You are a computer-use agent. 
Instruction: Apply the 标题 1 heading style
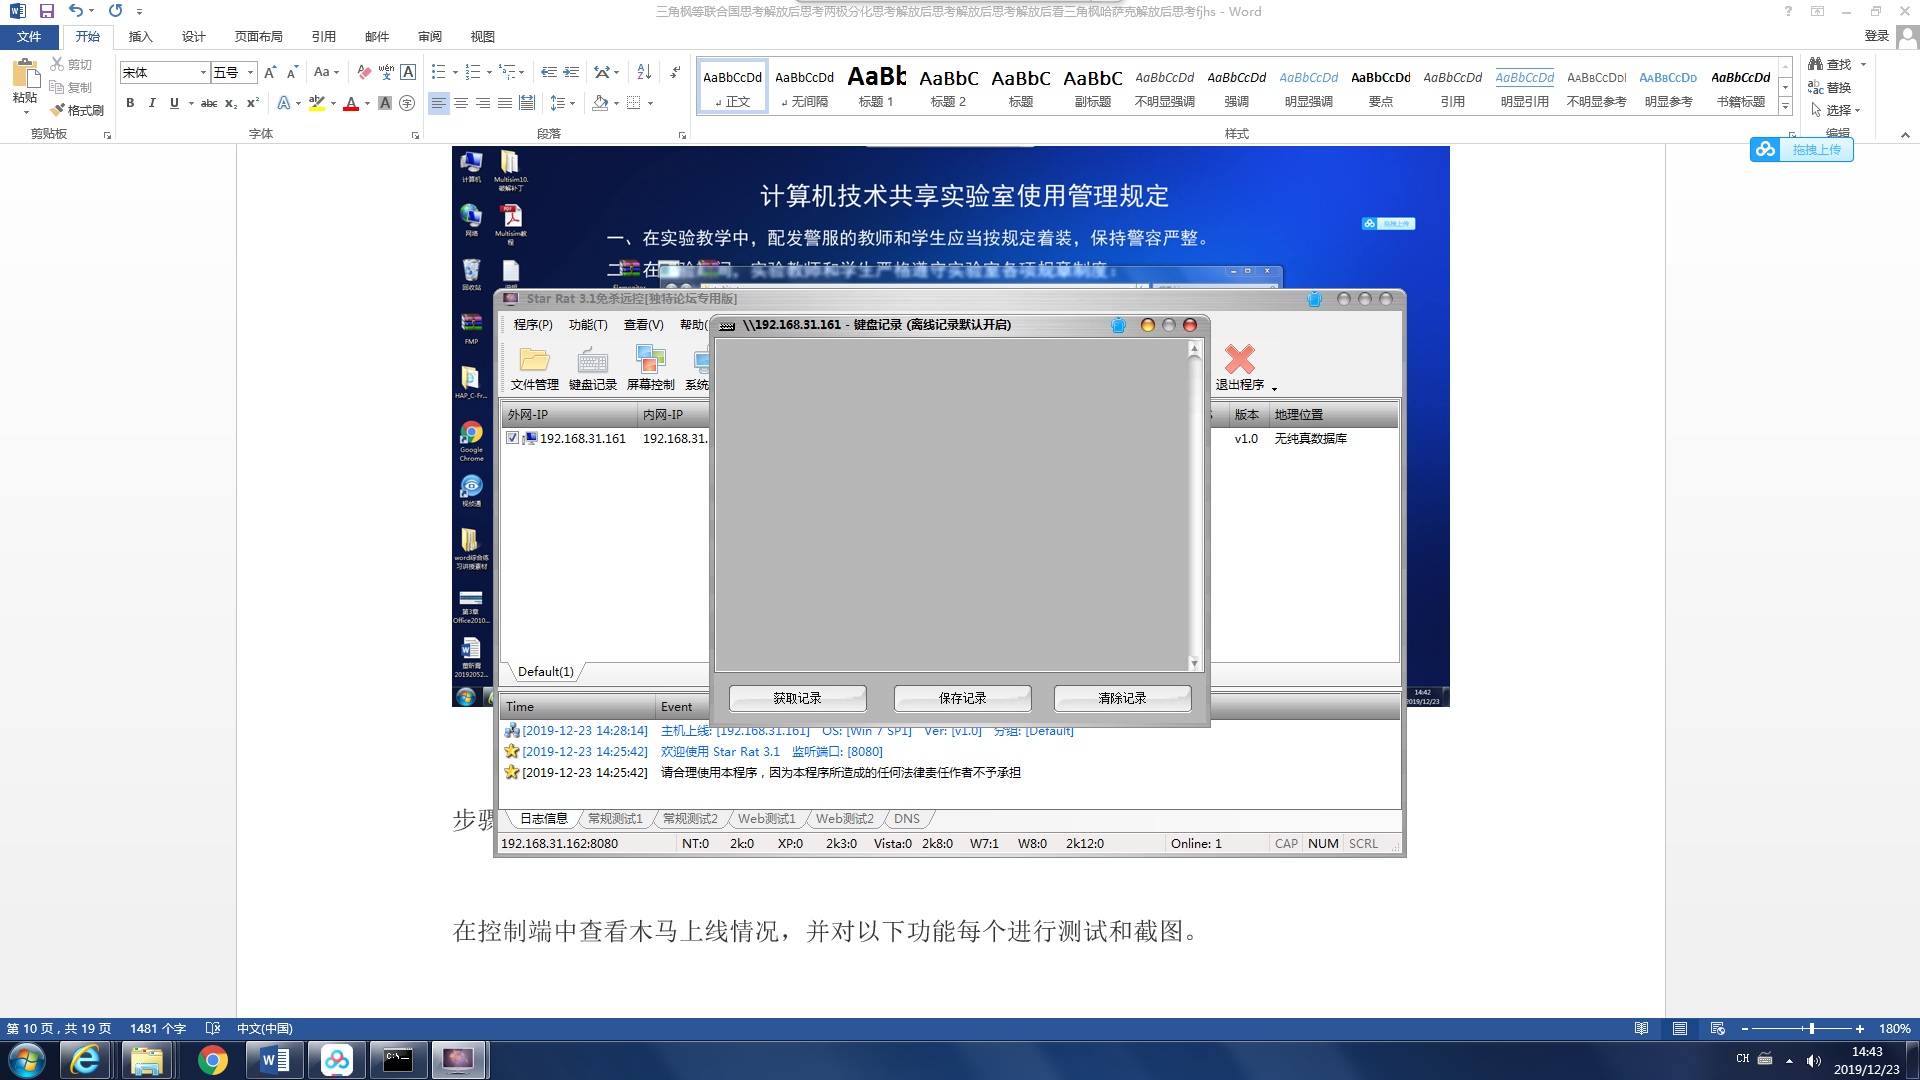click(876, 86)
